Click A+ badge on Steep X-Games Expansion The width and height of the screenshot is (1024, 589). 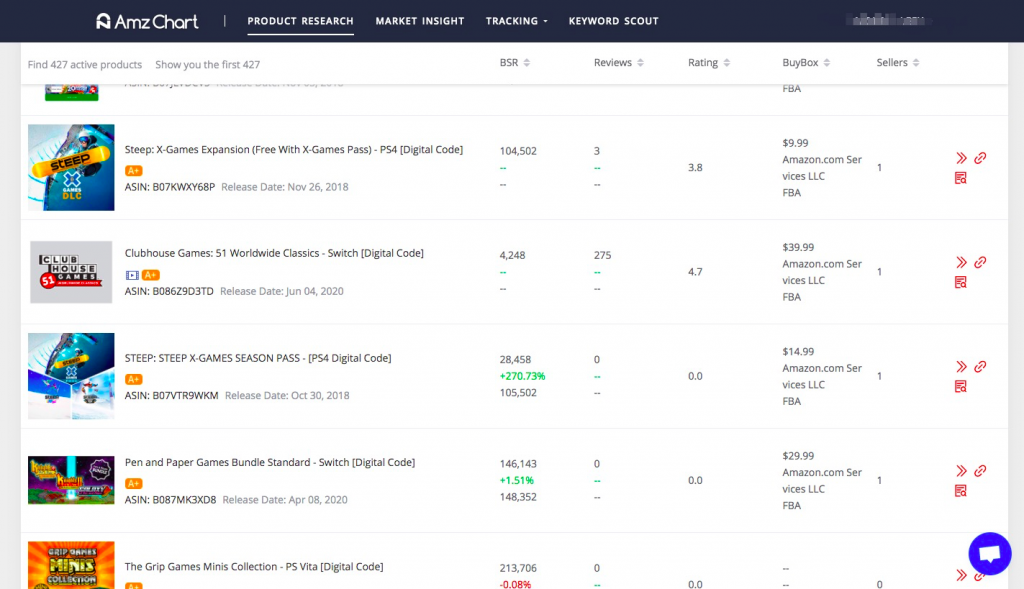click(133, 170)
